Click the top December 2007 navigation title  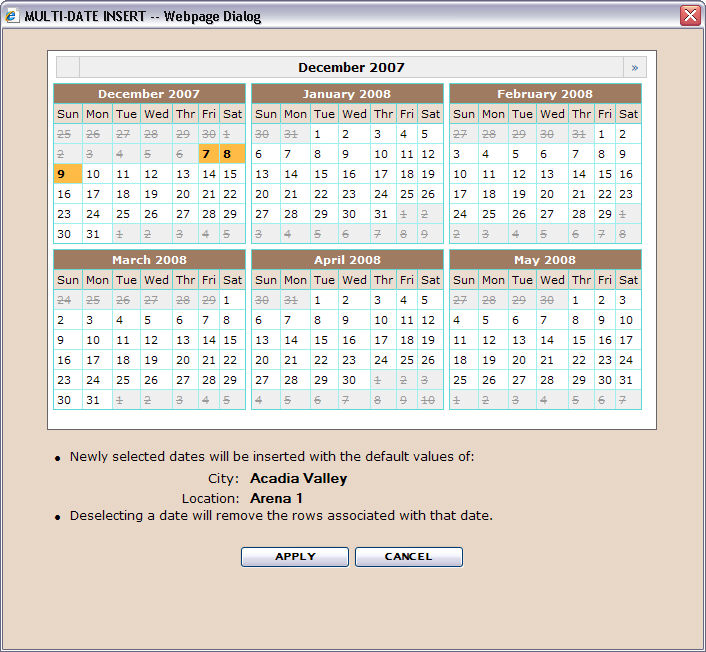(x=351, y=68)
